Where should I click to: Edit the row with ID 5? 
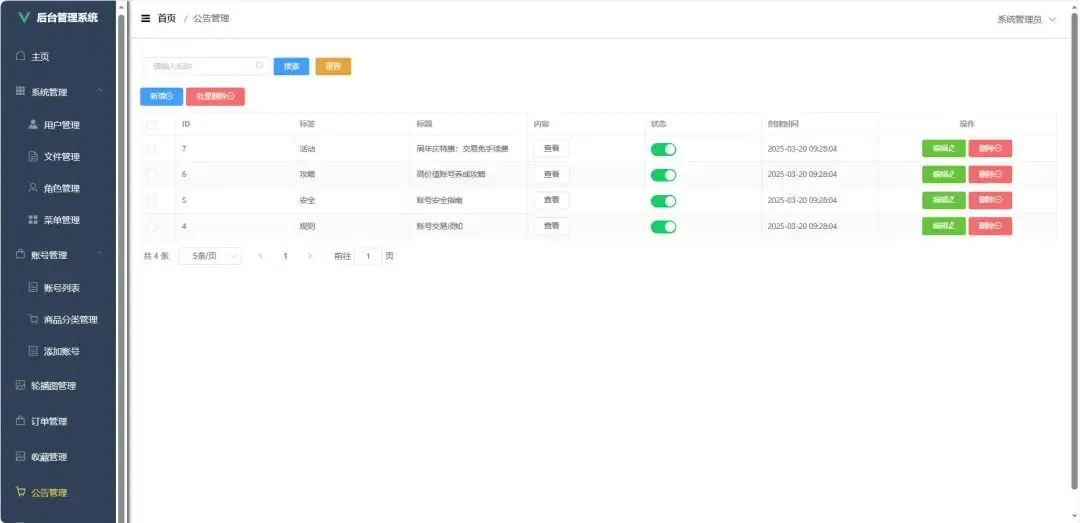pyautogui.click(x=944, y=200)
